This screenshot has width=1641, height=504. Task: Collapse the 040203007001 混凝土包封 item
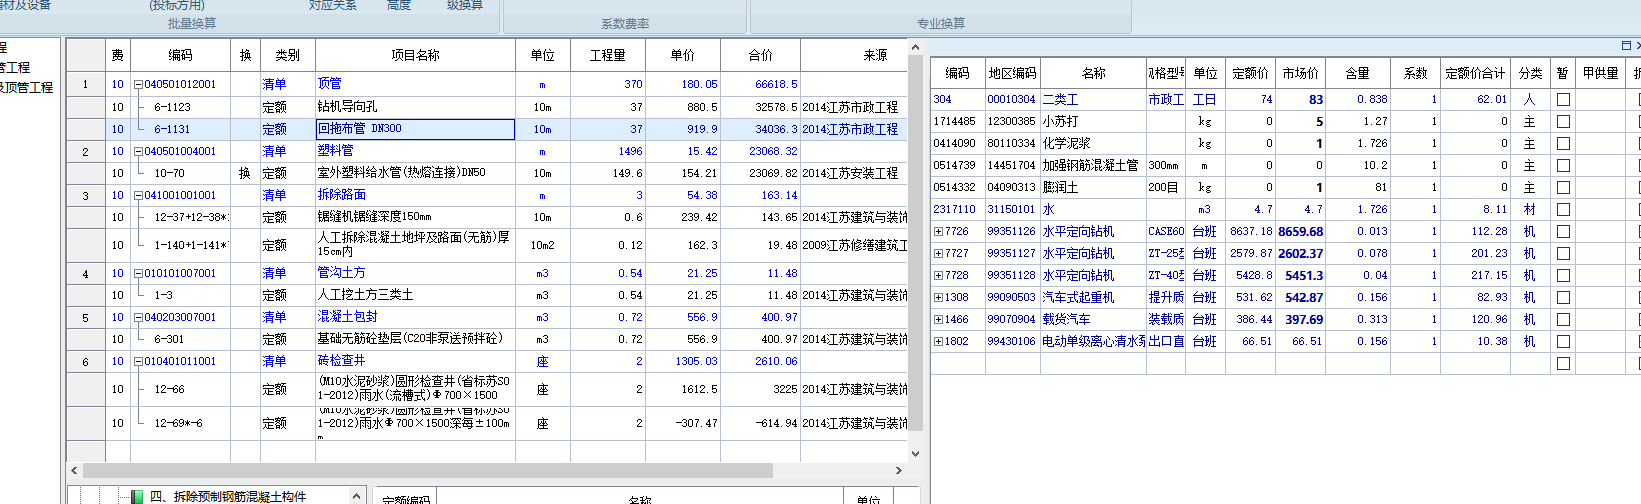click(x=139, y=317)
